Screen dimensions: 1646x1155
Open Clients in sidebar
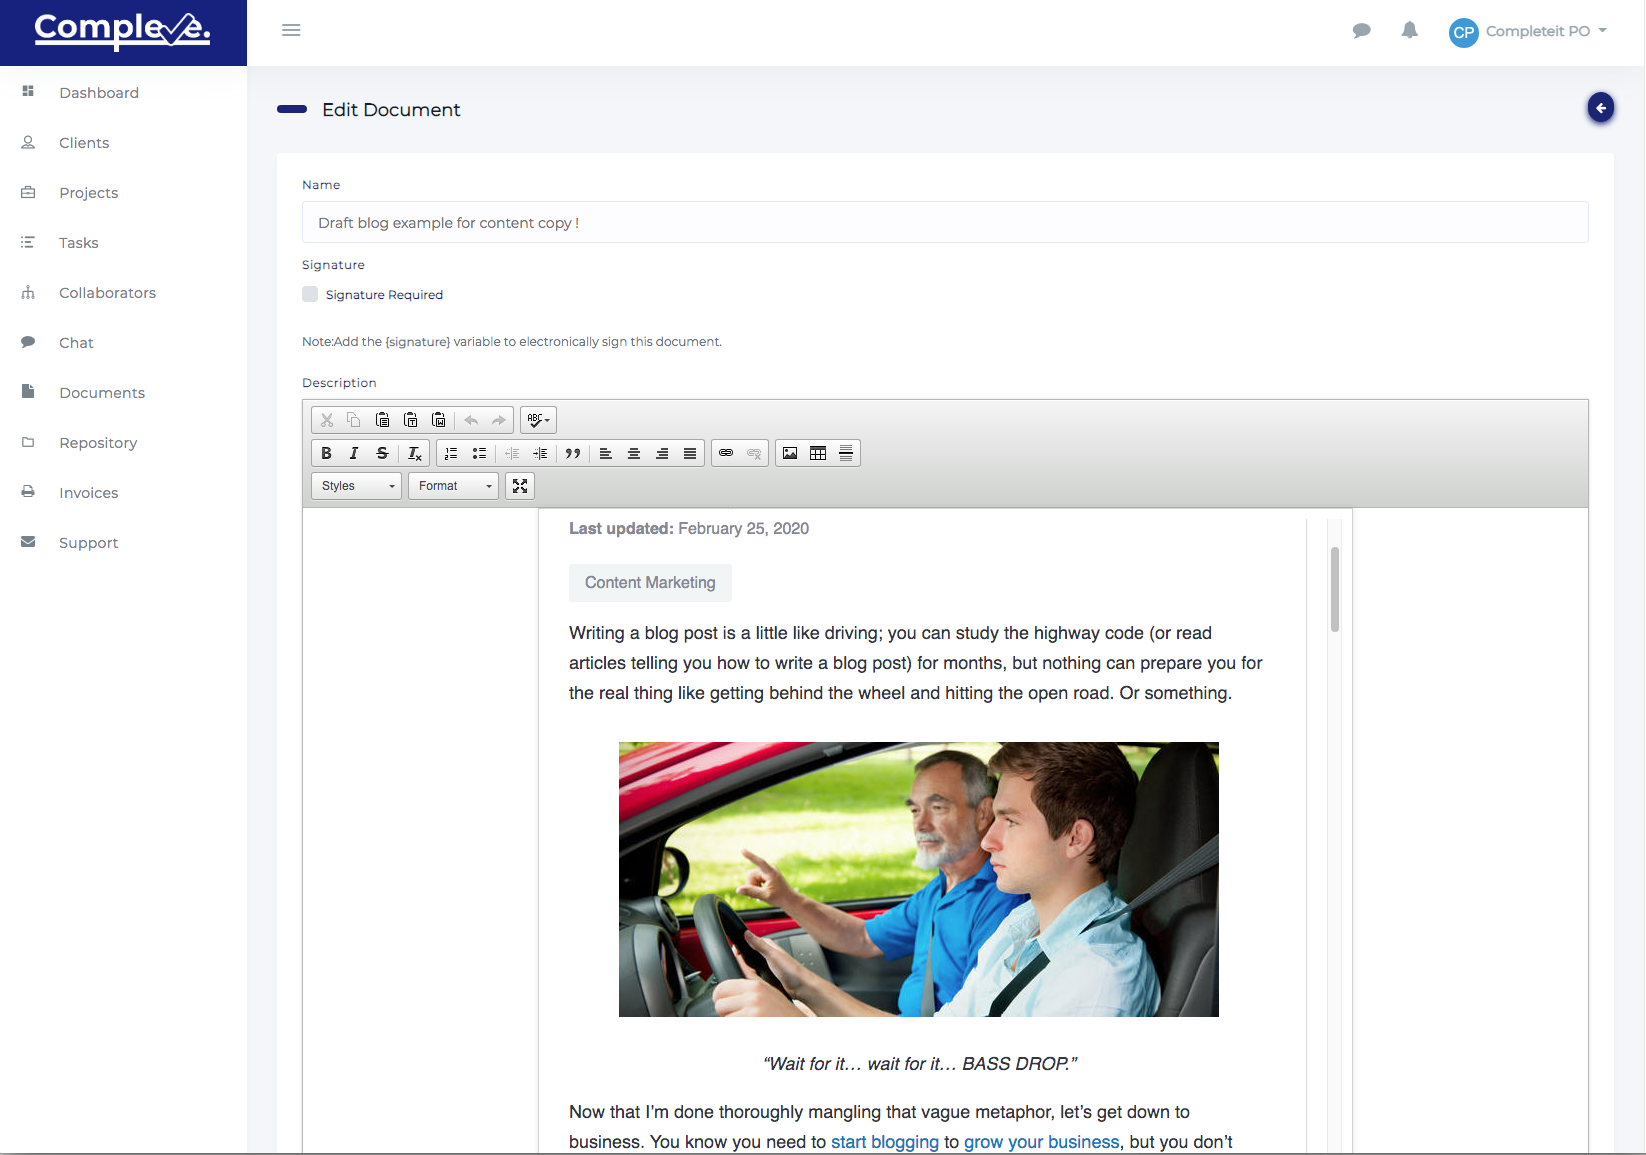[84, 143]
